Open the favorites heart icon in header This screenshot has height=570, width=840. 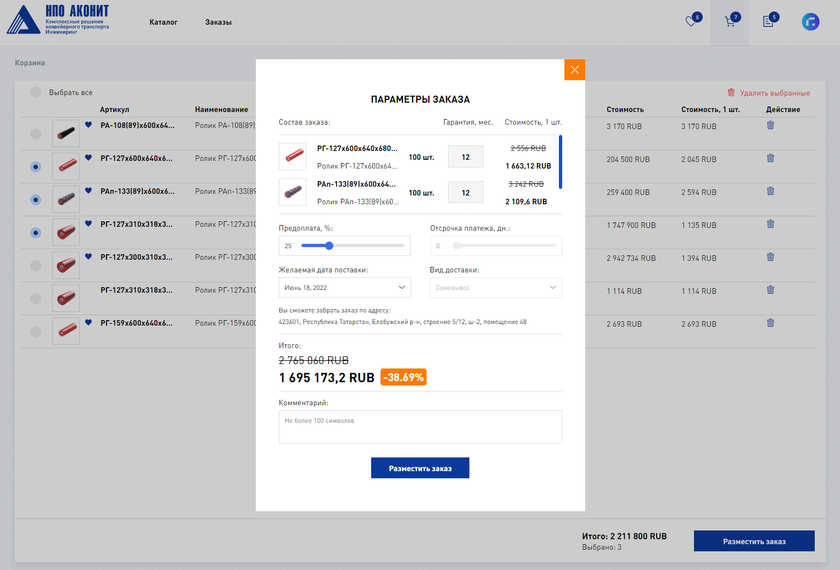coord(691,21)
